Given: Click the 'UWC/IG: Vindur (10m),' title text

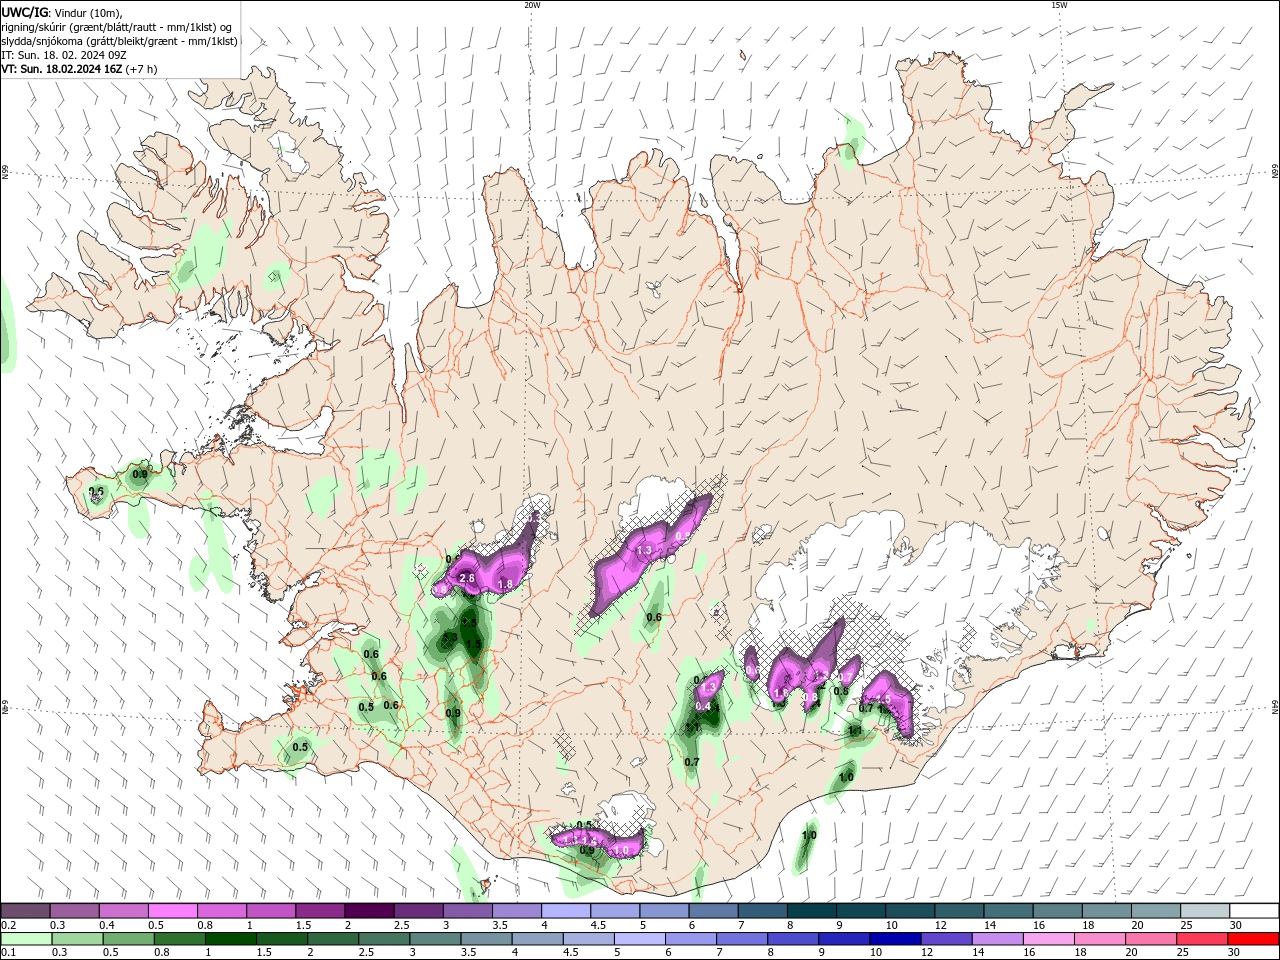Looking at the screenshot, I should pos(62,12).
